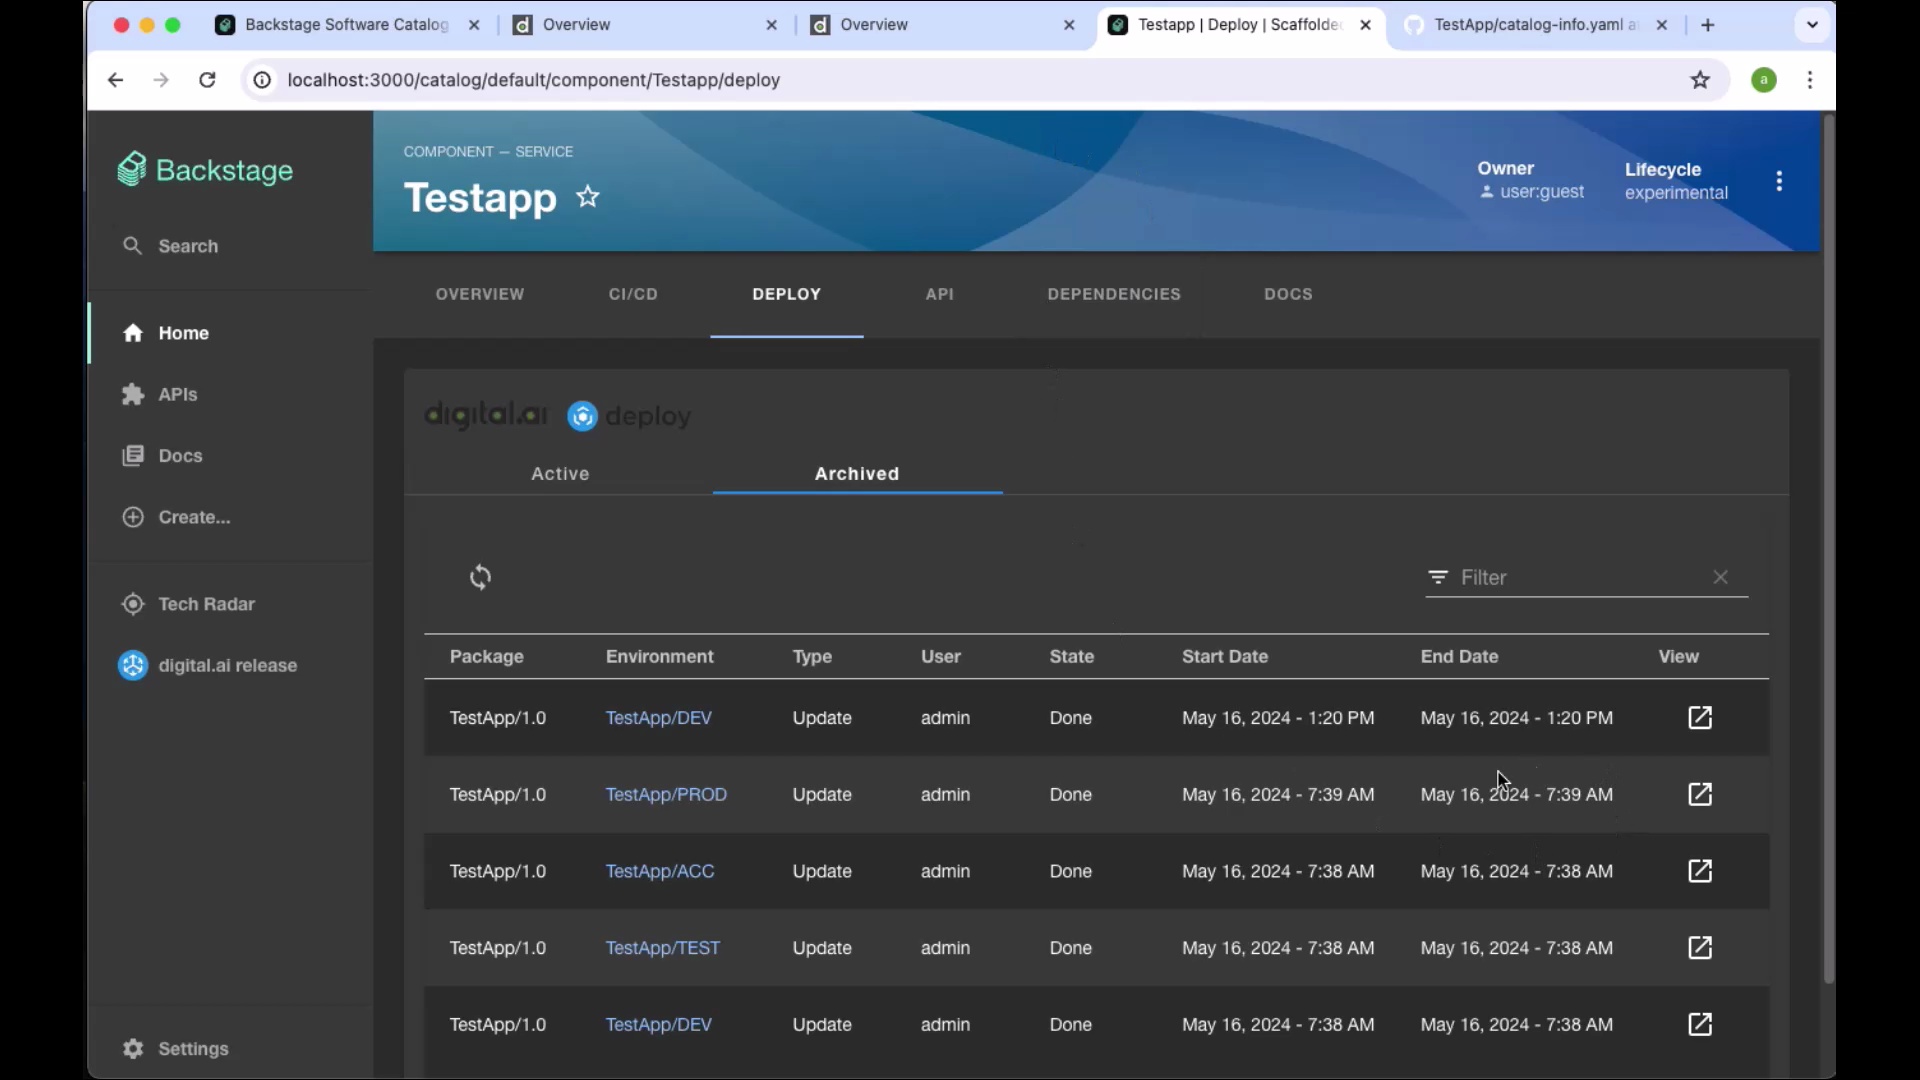The image size is (1920, 1080).
Task: Click the user:guest owner link
Action: click(1541, 192)
